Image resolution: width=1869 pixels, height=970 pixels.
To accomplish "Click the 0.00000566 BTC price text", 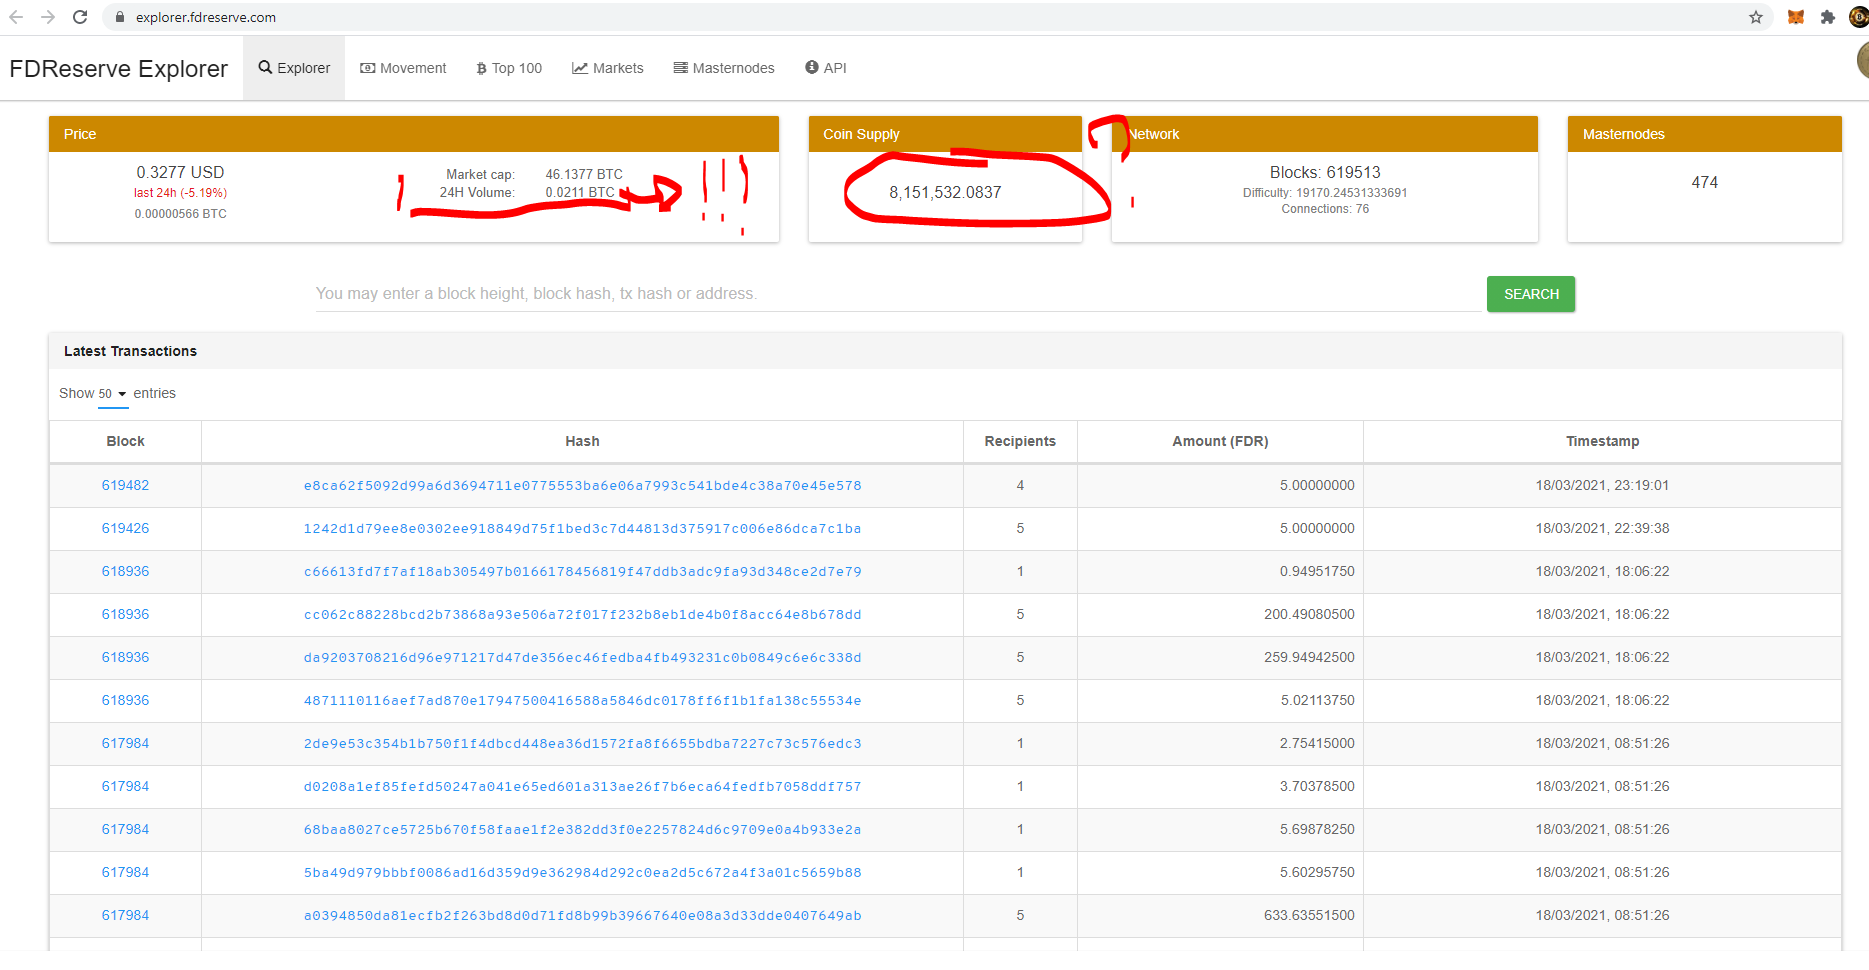I will 180,214.
